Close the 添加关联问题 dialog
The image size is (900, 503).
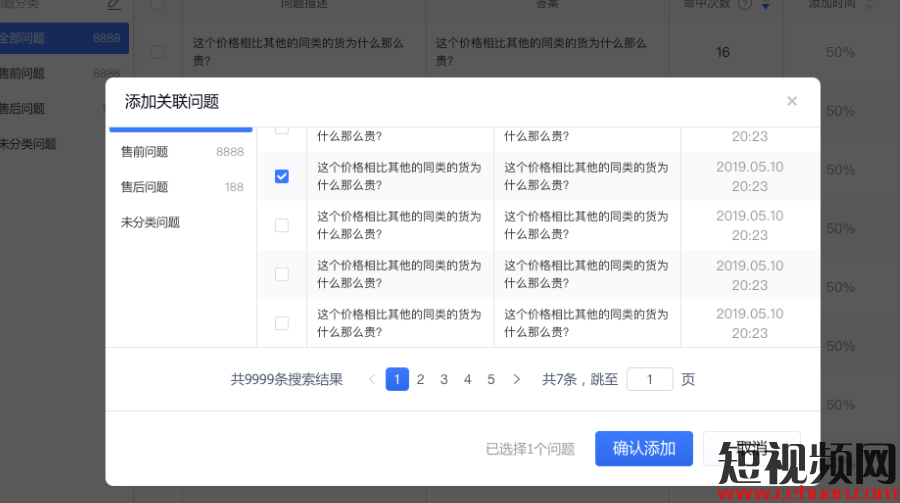coord(792,101)
